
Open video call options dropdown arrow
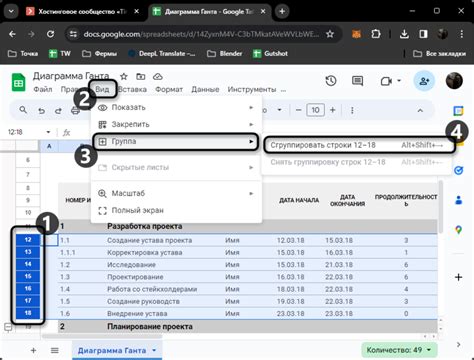[x=399, y=81]
